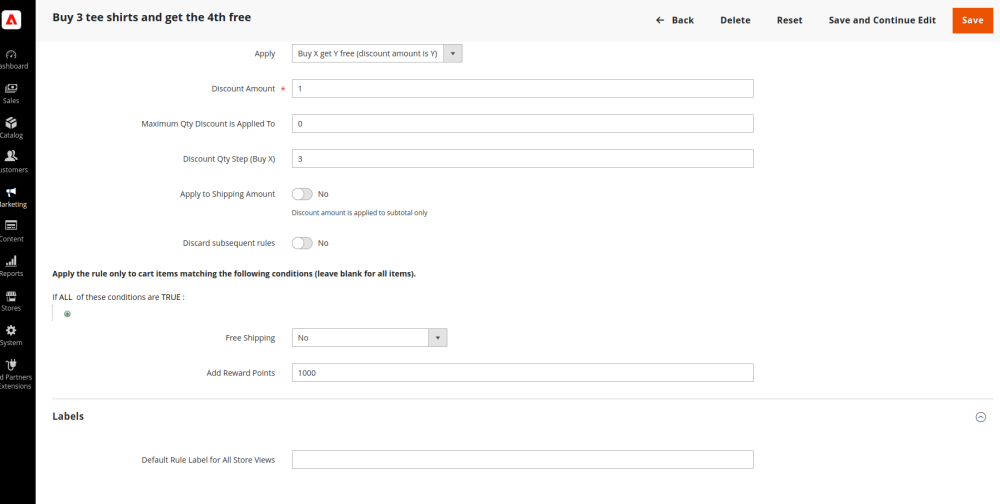Image resolution: width=1000 pixels, height=504 pixels.
Task: Open the Apply action dropdown
Action: (377, 54)
